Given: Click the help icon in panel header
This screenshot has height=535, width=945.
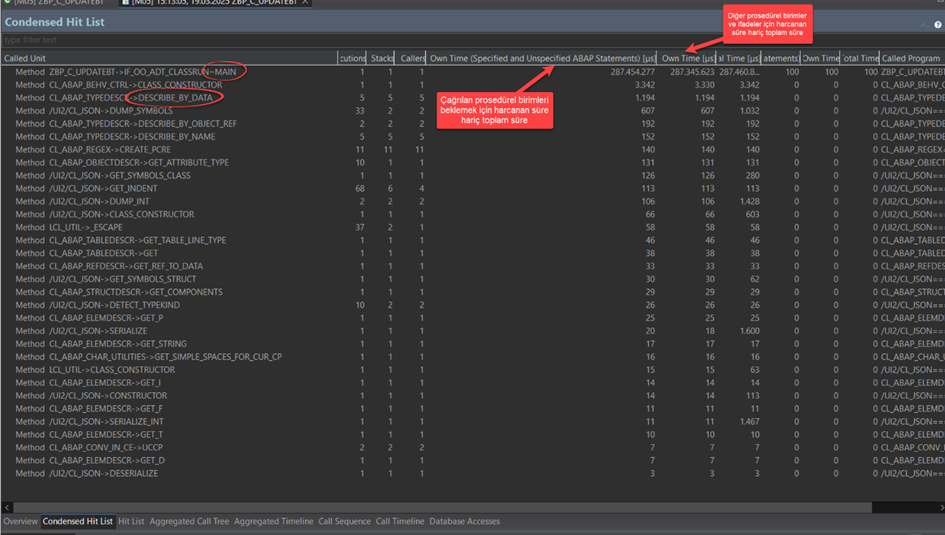Looking at the screenshot, I should [x=937, y=25].
